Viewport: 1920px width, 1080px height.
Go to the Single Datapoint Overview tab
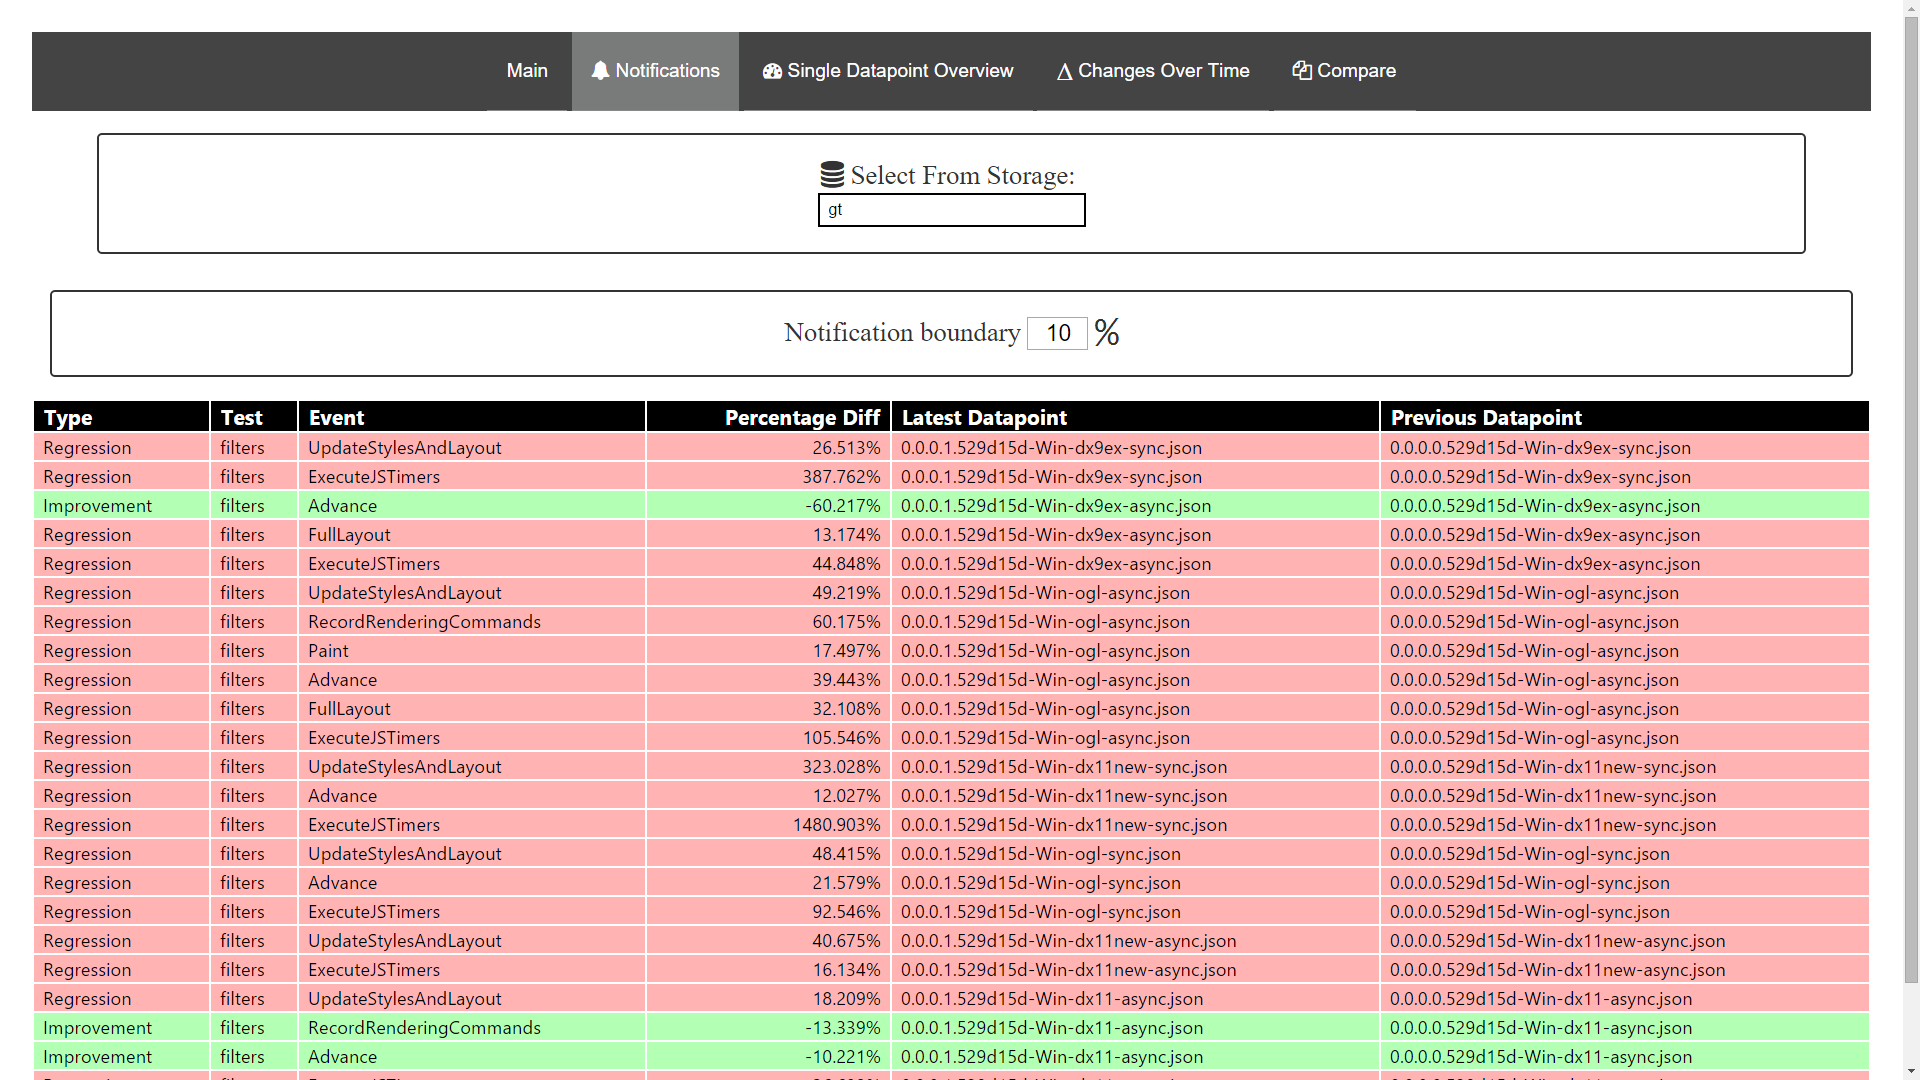point(900,71)
